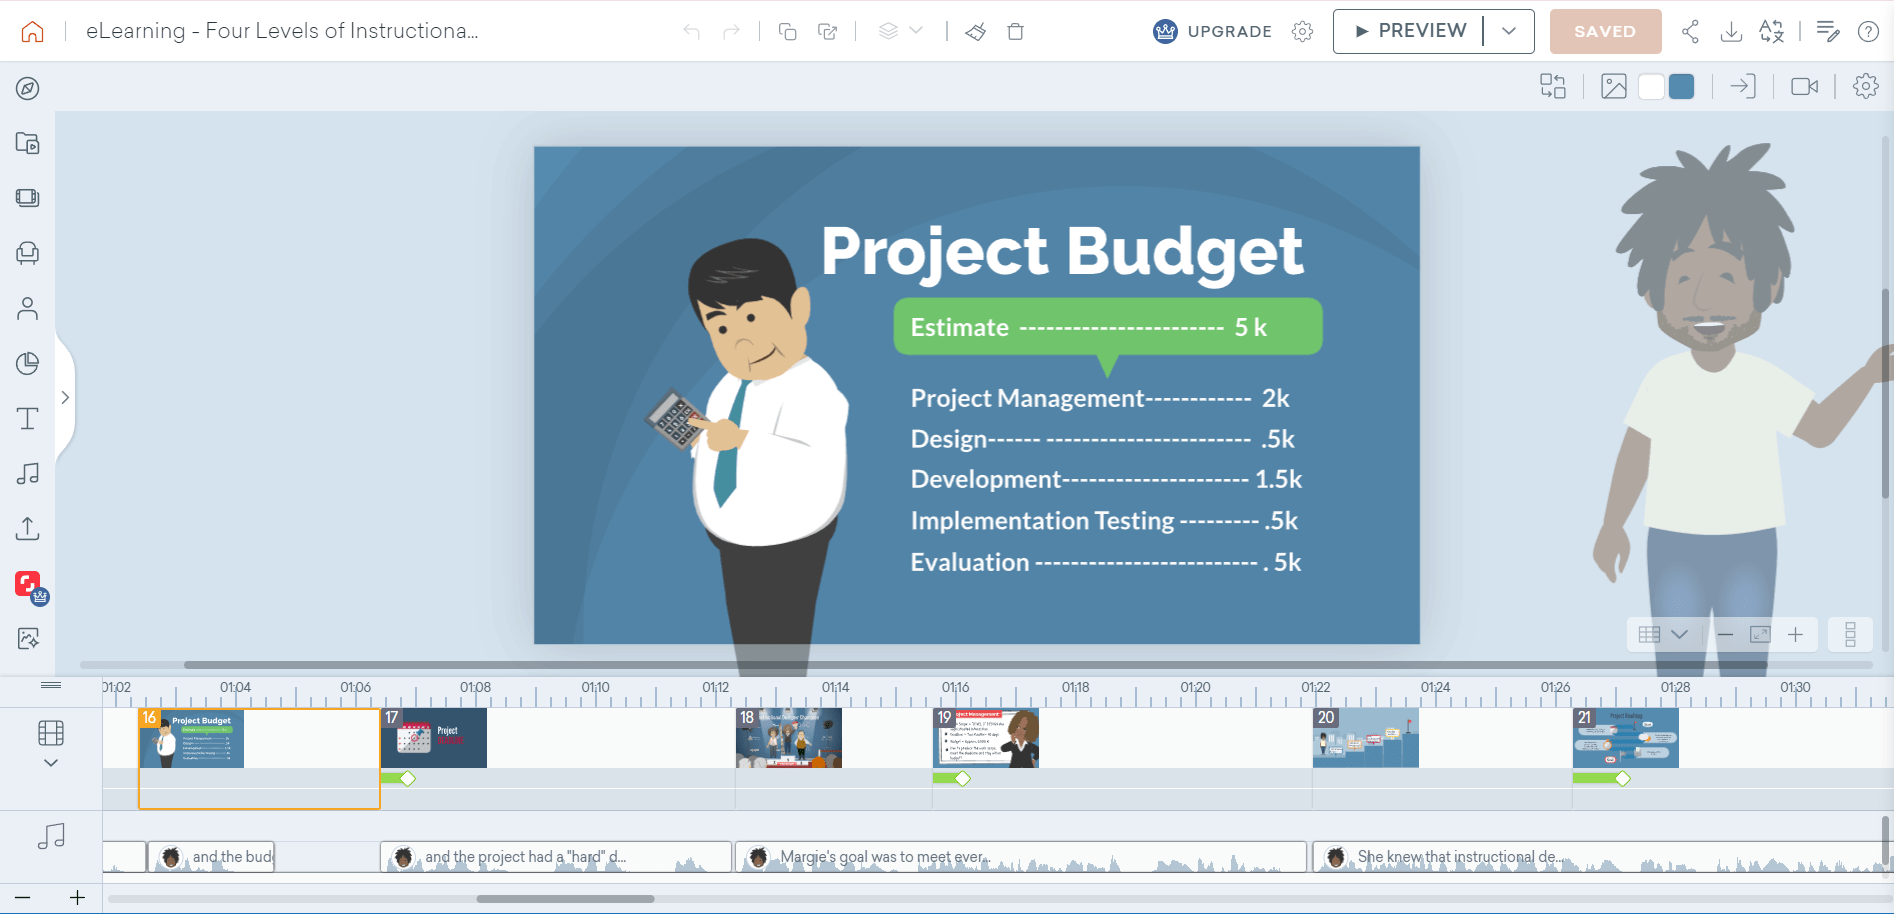Open the uploads panel
Image resolution: width=1894 pixels, height=914 pixels.
pos(28,528)
